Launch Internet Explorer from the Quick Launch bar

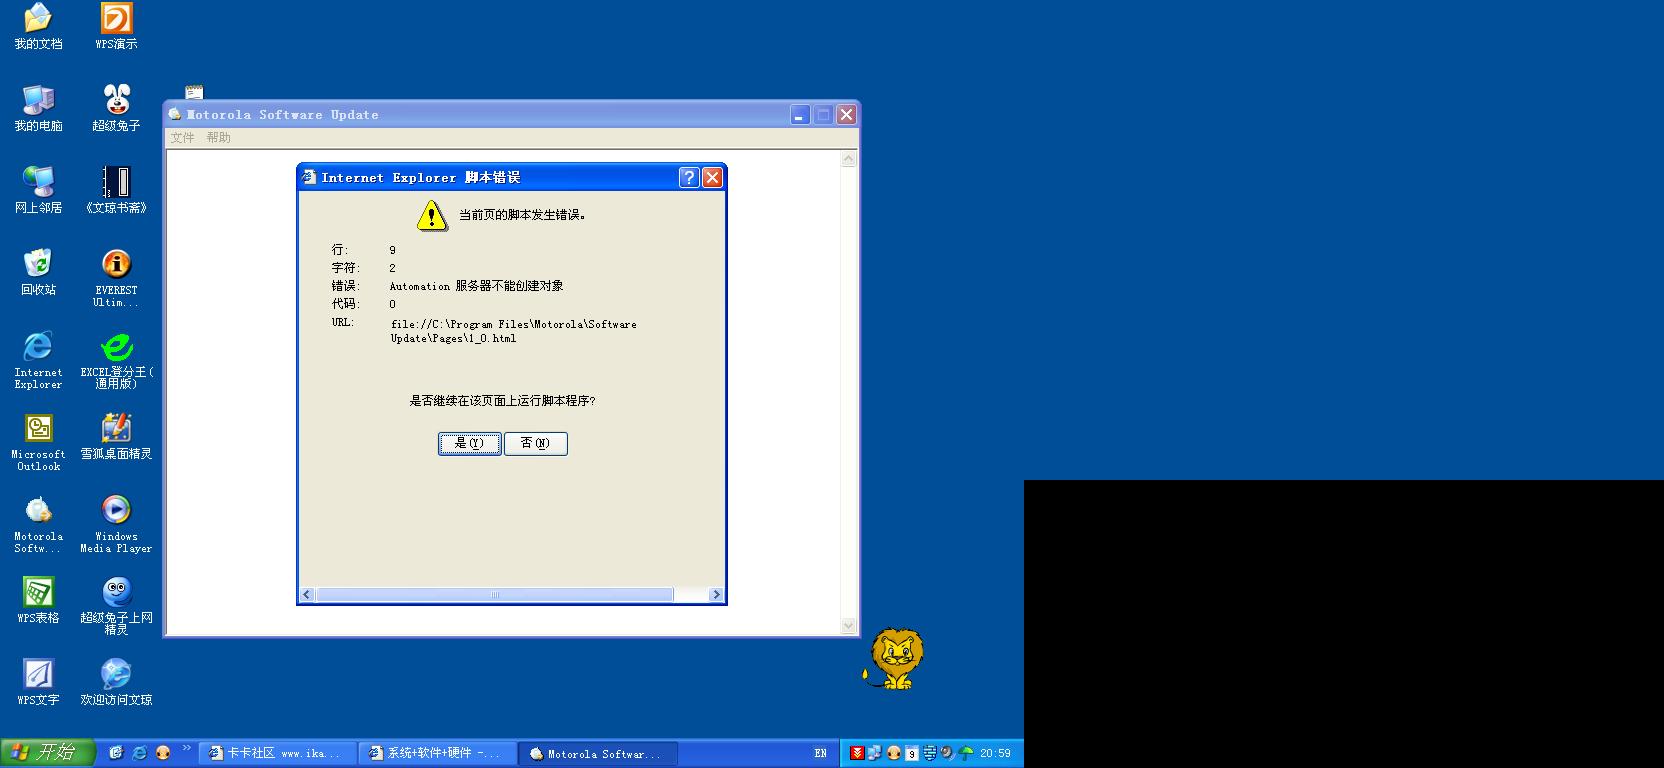tap(139, 753)
